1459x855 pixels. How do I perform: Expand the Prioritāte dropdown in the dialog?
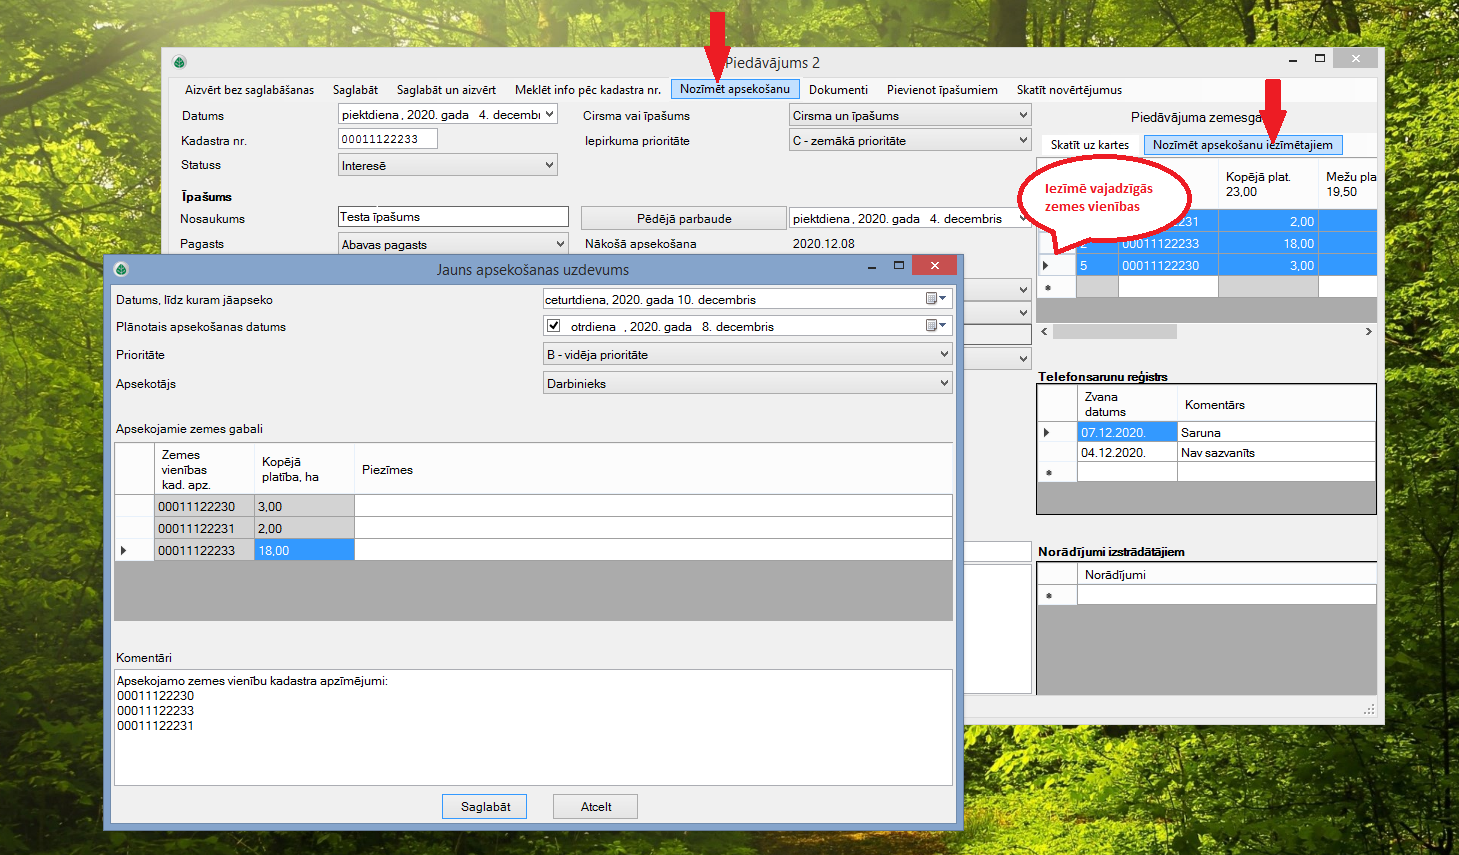pyautogui.click(x=943, y=355)
